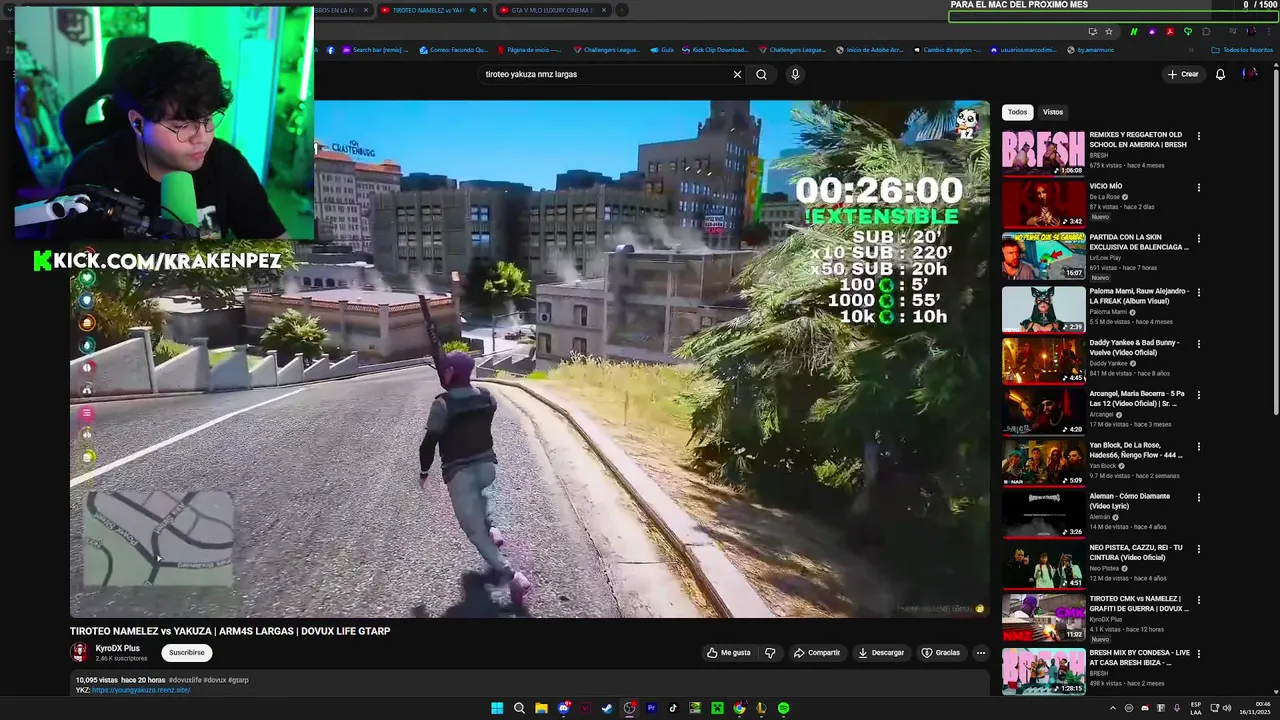Open Minecraft creeper icon in taskbar
The width and height of the screenshot is (1280, 720).
coord(717,708)
